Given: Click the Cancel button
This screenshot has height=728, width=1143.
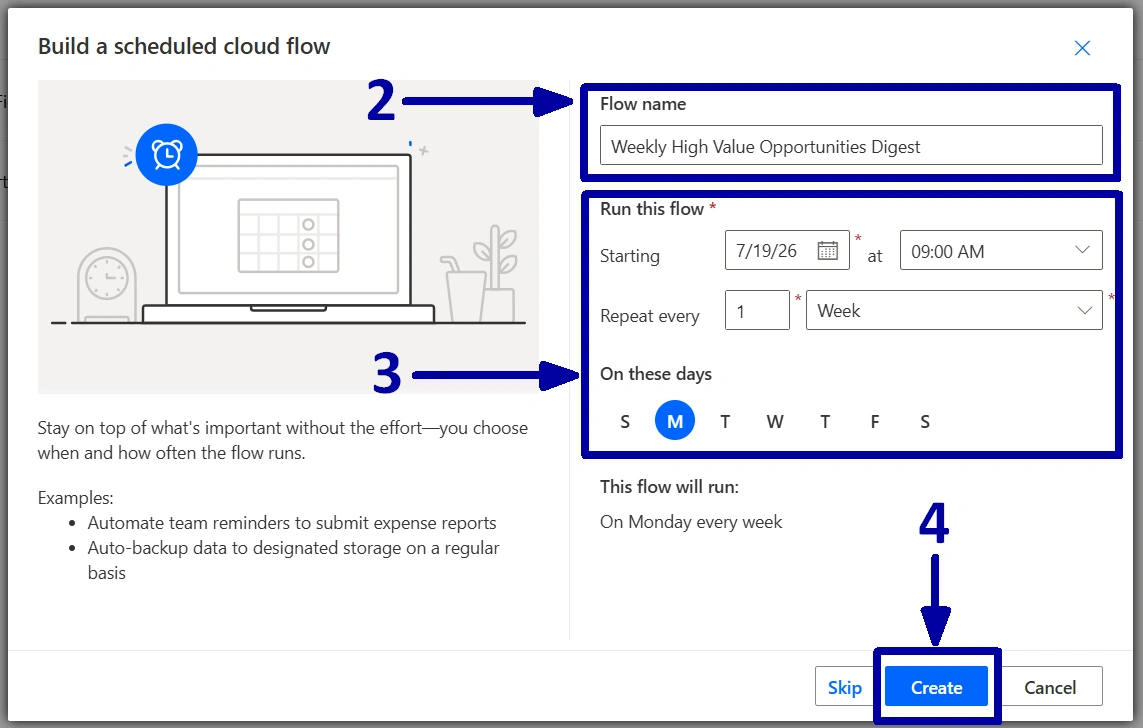Looking at the screenshot, I should [1050, 686].
